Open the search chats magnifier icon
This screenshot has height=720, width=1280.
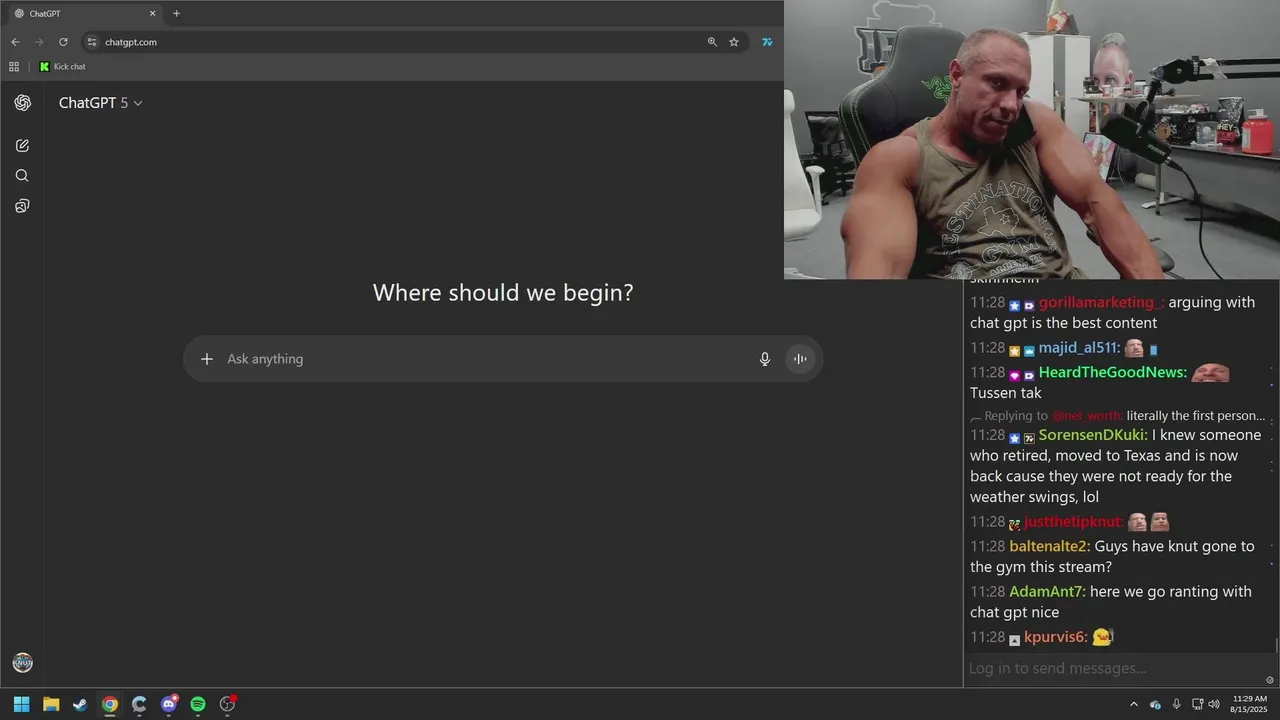[22, 176]
